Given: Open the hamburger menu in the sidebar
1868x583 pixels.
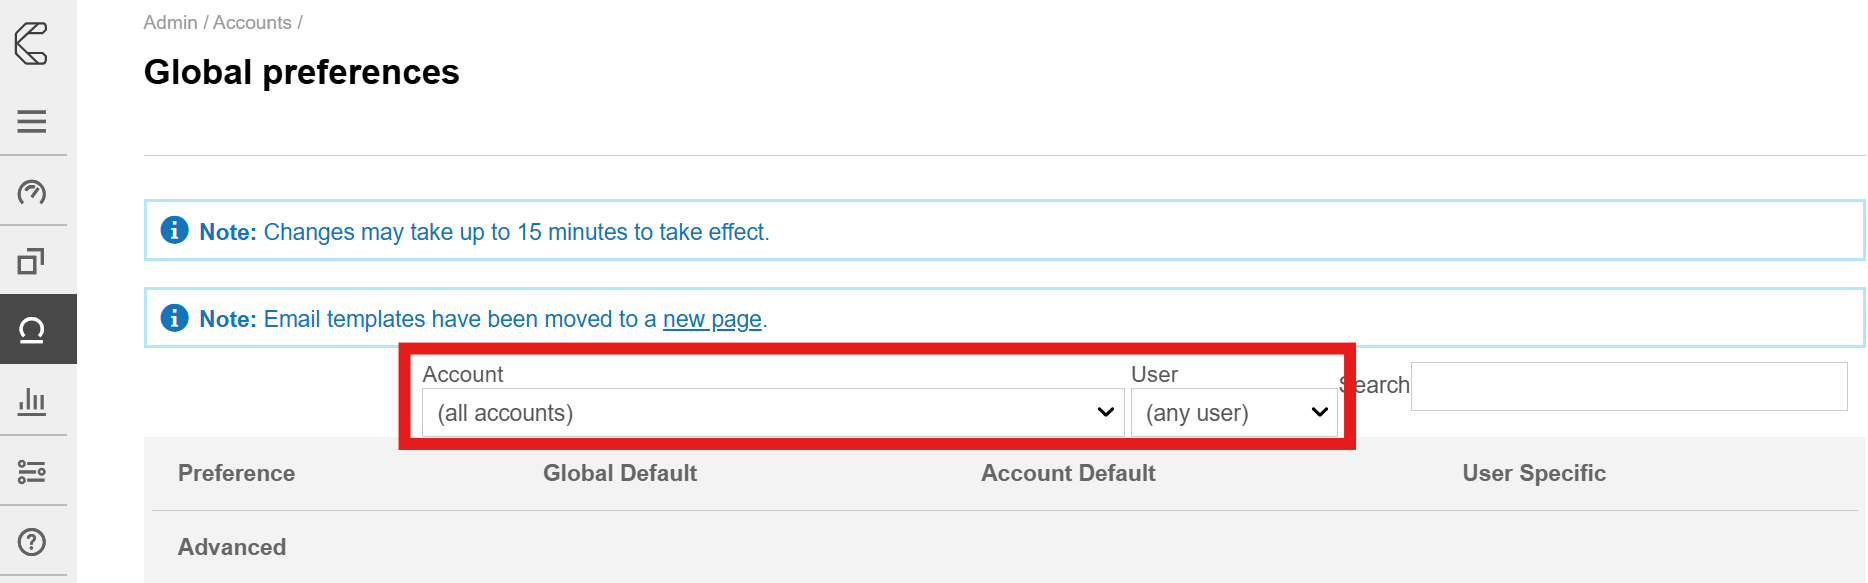Looking at the screenshot, I should tap(32, 122).
